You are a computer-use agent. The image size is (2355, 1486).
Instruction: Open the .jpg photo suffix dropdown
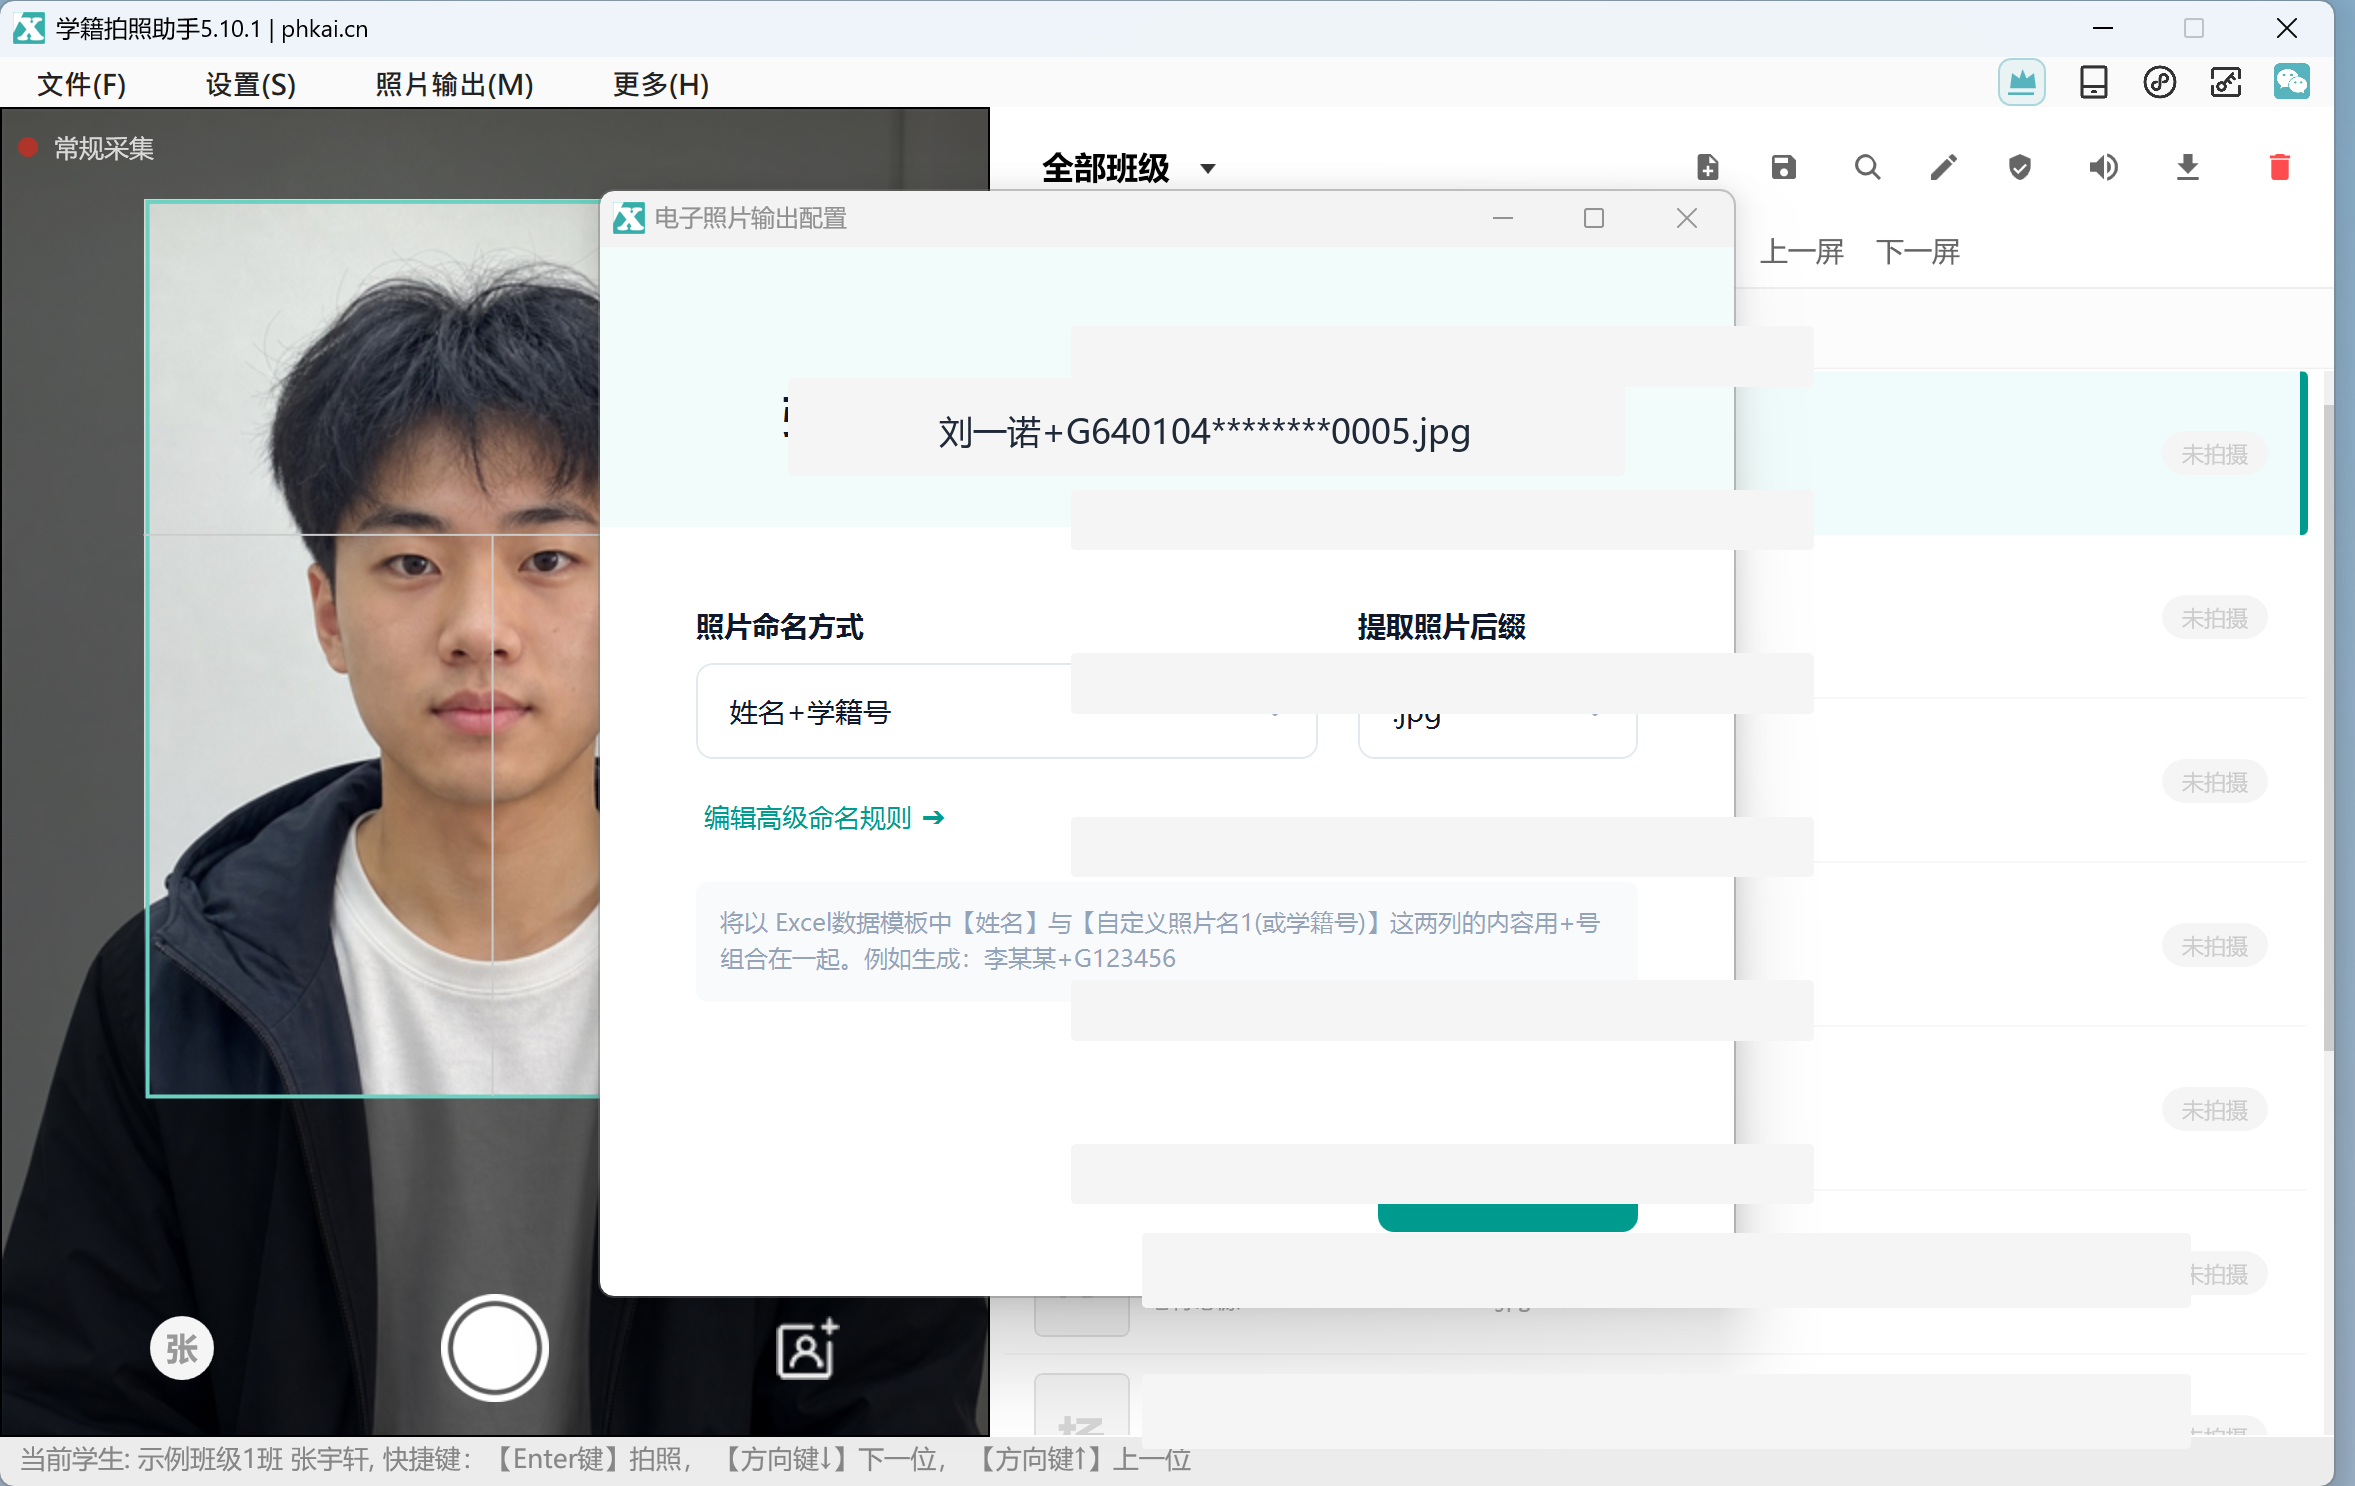click(x=1497, y=712)
